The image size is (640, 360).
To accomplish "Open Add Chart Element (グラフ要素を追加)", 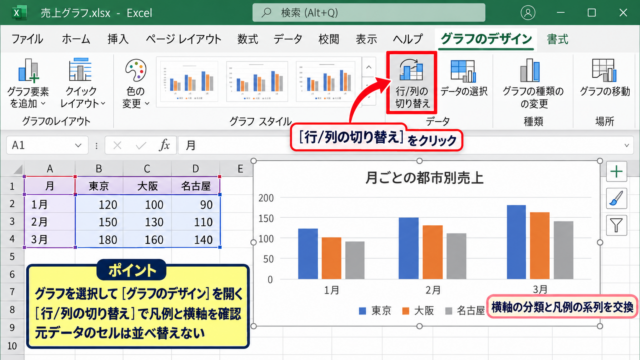I will click(x=28, y=84).
